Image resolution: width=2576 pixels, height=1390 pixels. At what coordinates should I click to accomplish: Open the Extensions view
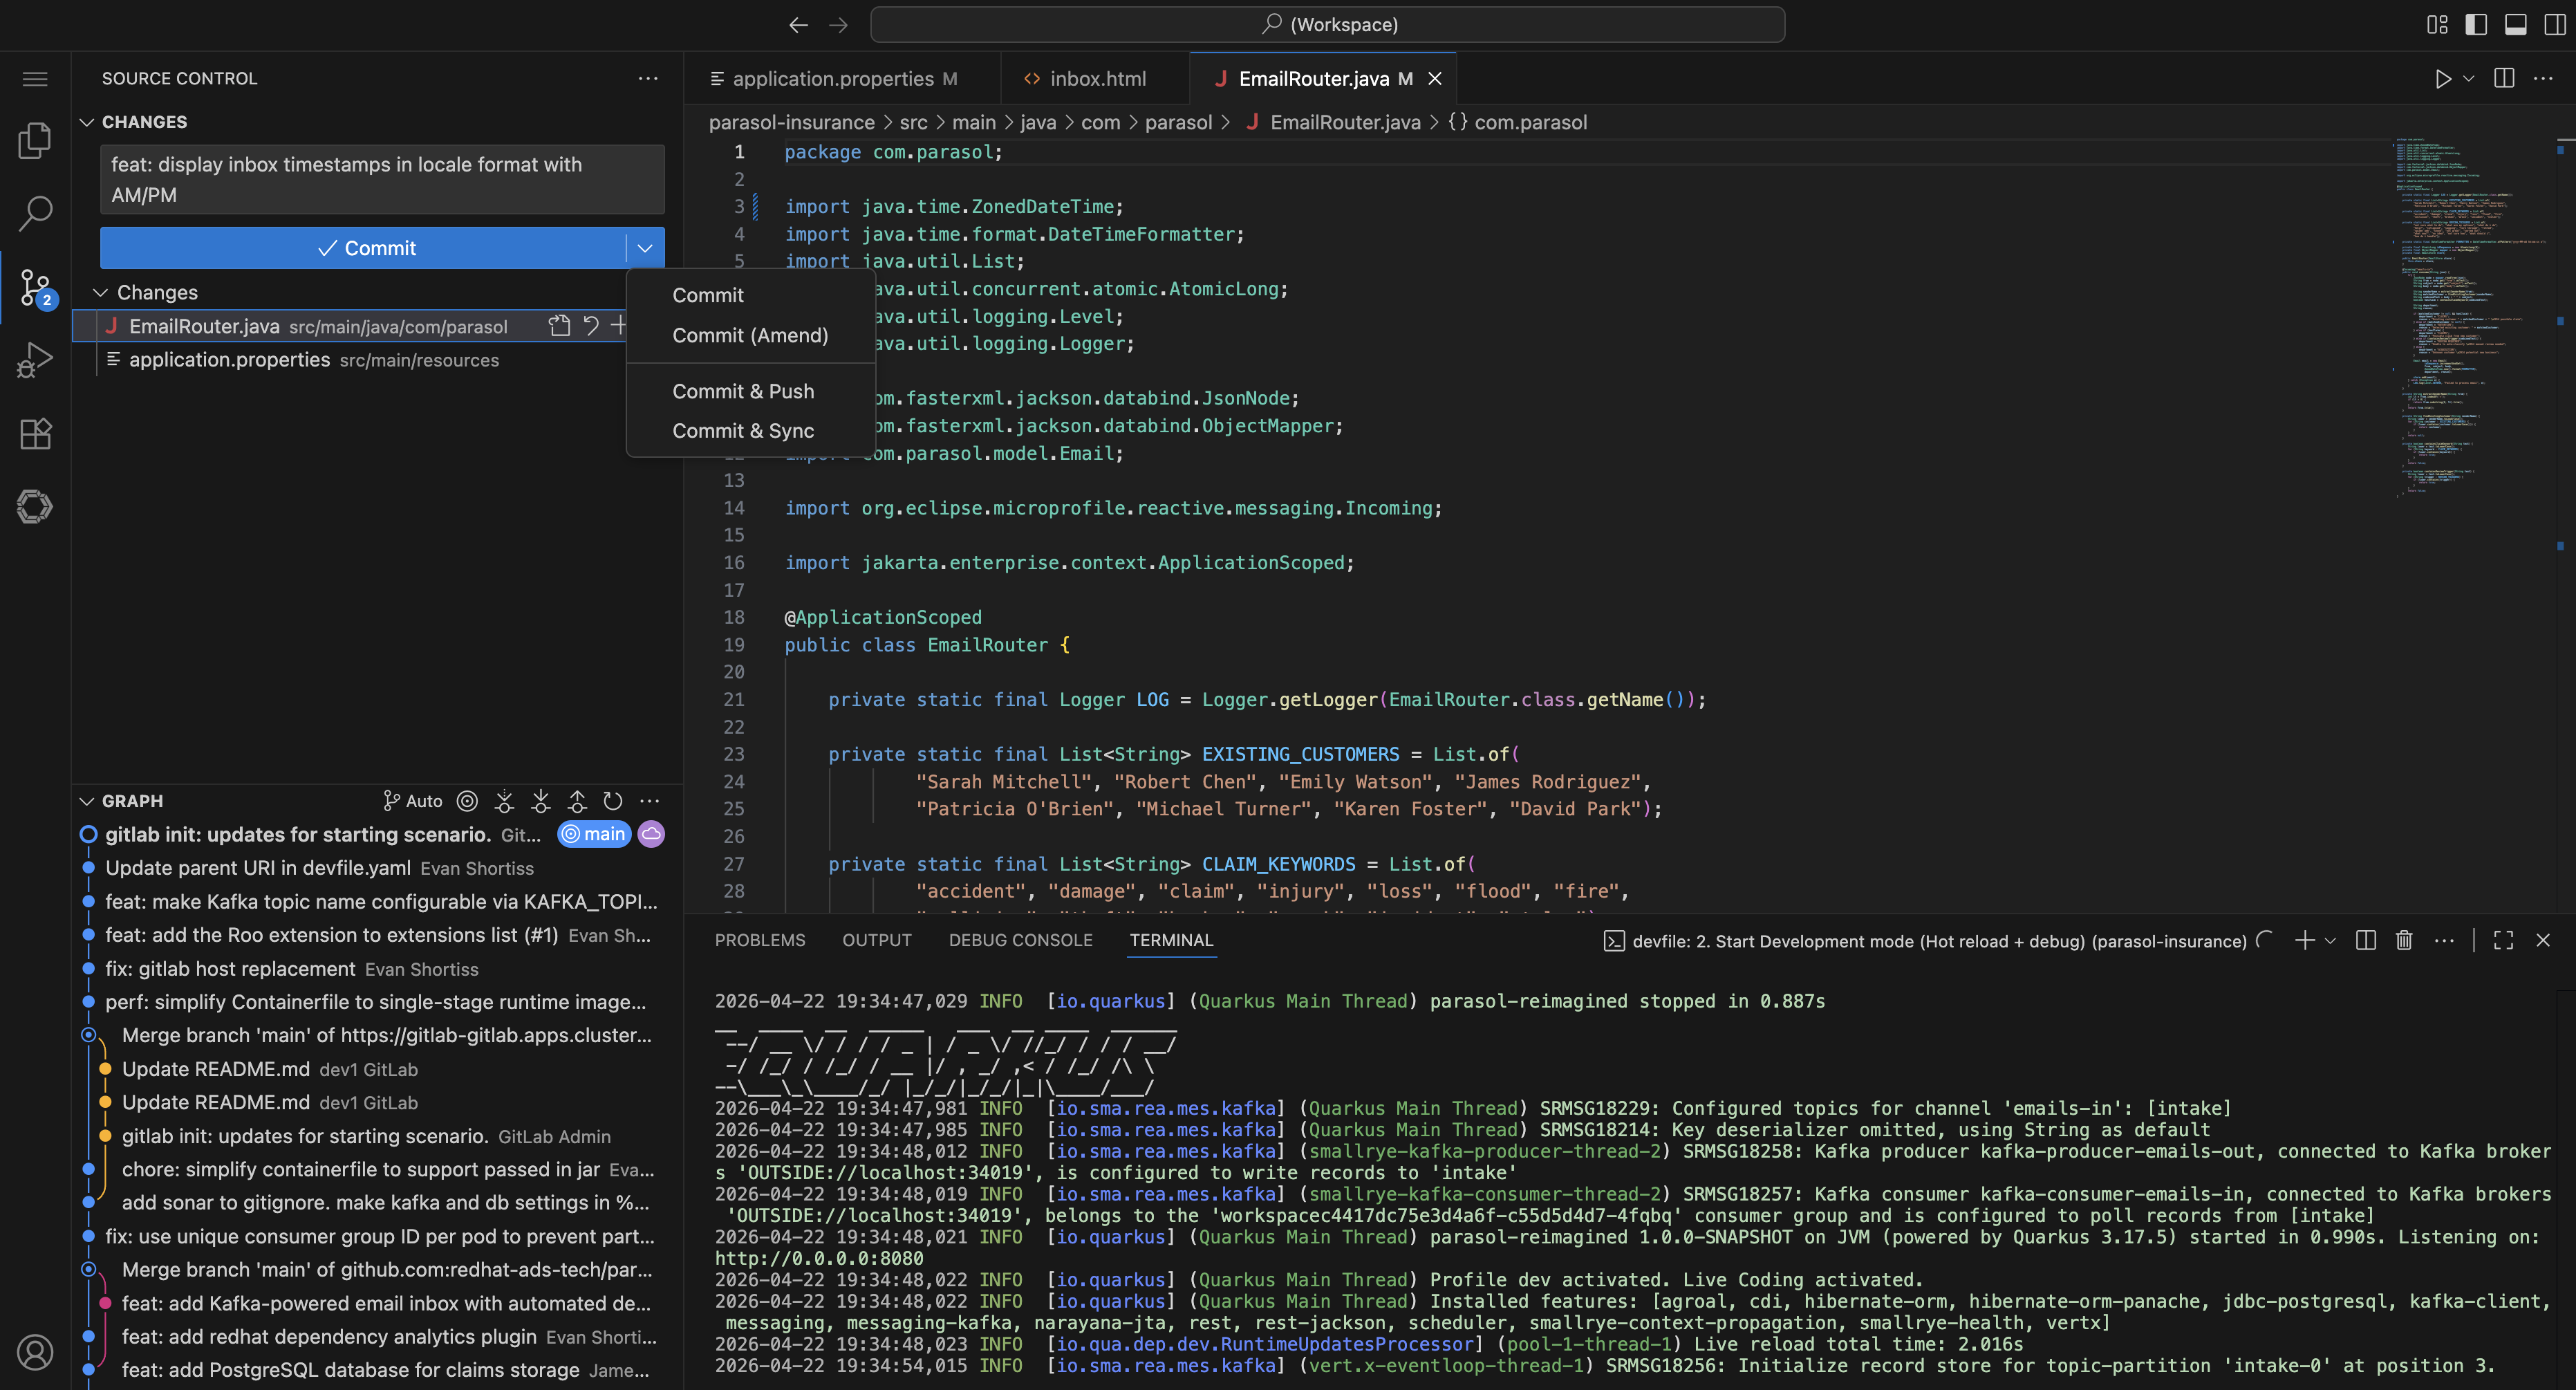35,433
